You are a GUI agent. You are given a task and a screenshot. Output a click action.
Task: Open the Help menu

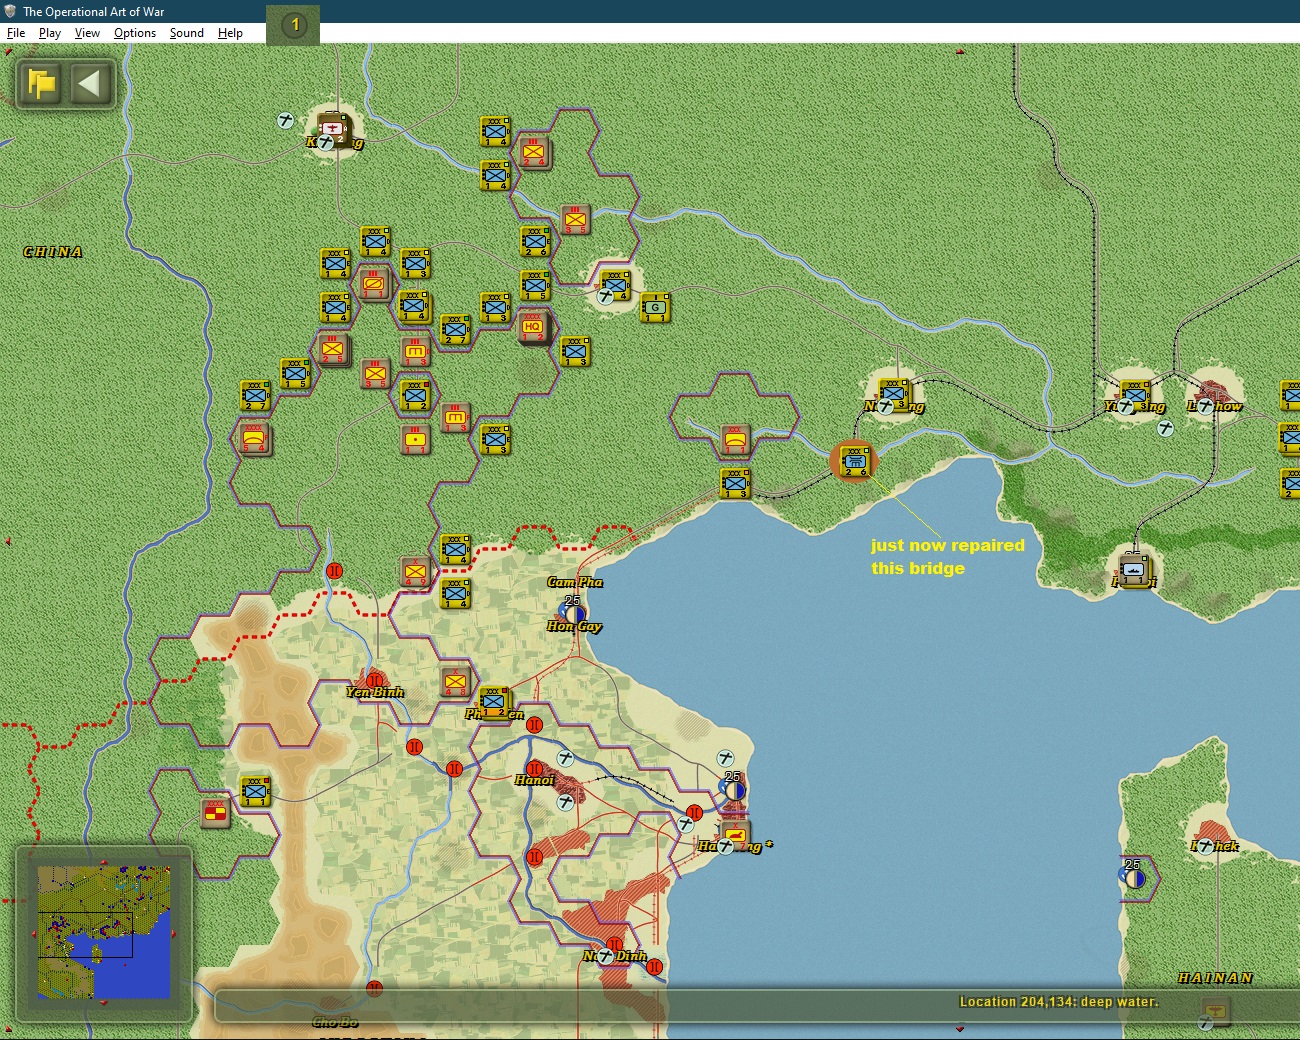pyautogui.click(x=231, y=33)
